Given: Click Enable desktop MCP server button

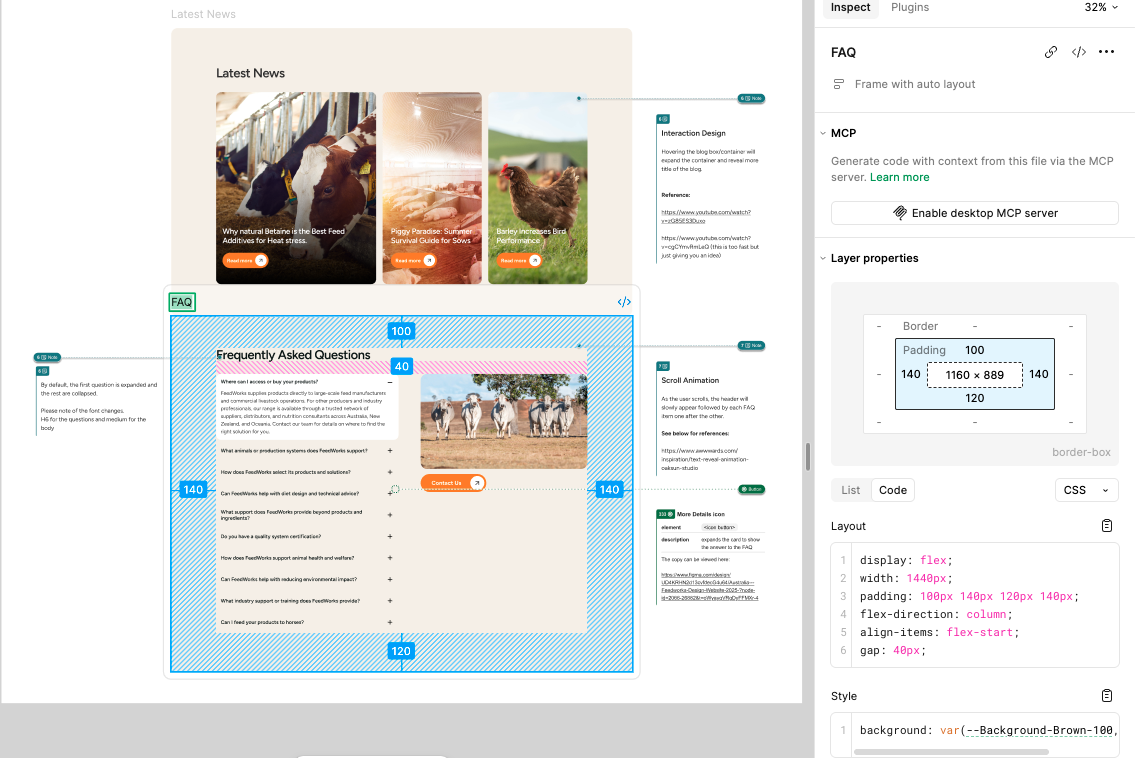Looking at the screenshot, I should (974, 213).
